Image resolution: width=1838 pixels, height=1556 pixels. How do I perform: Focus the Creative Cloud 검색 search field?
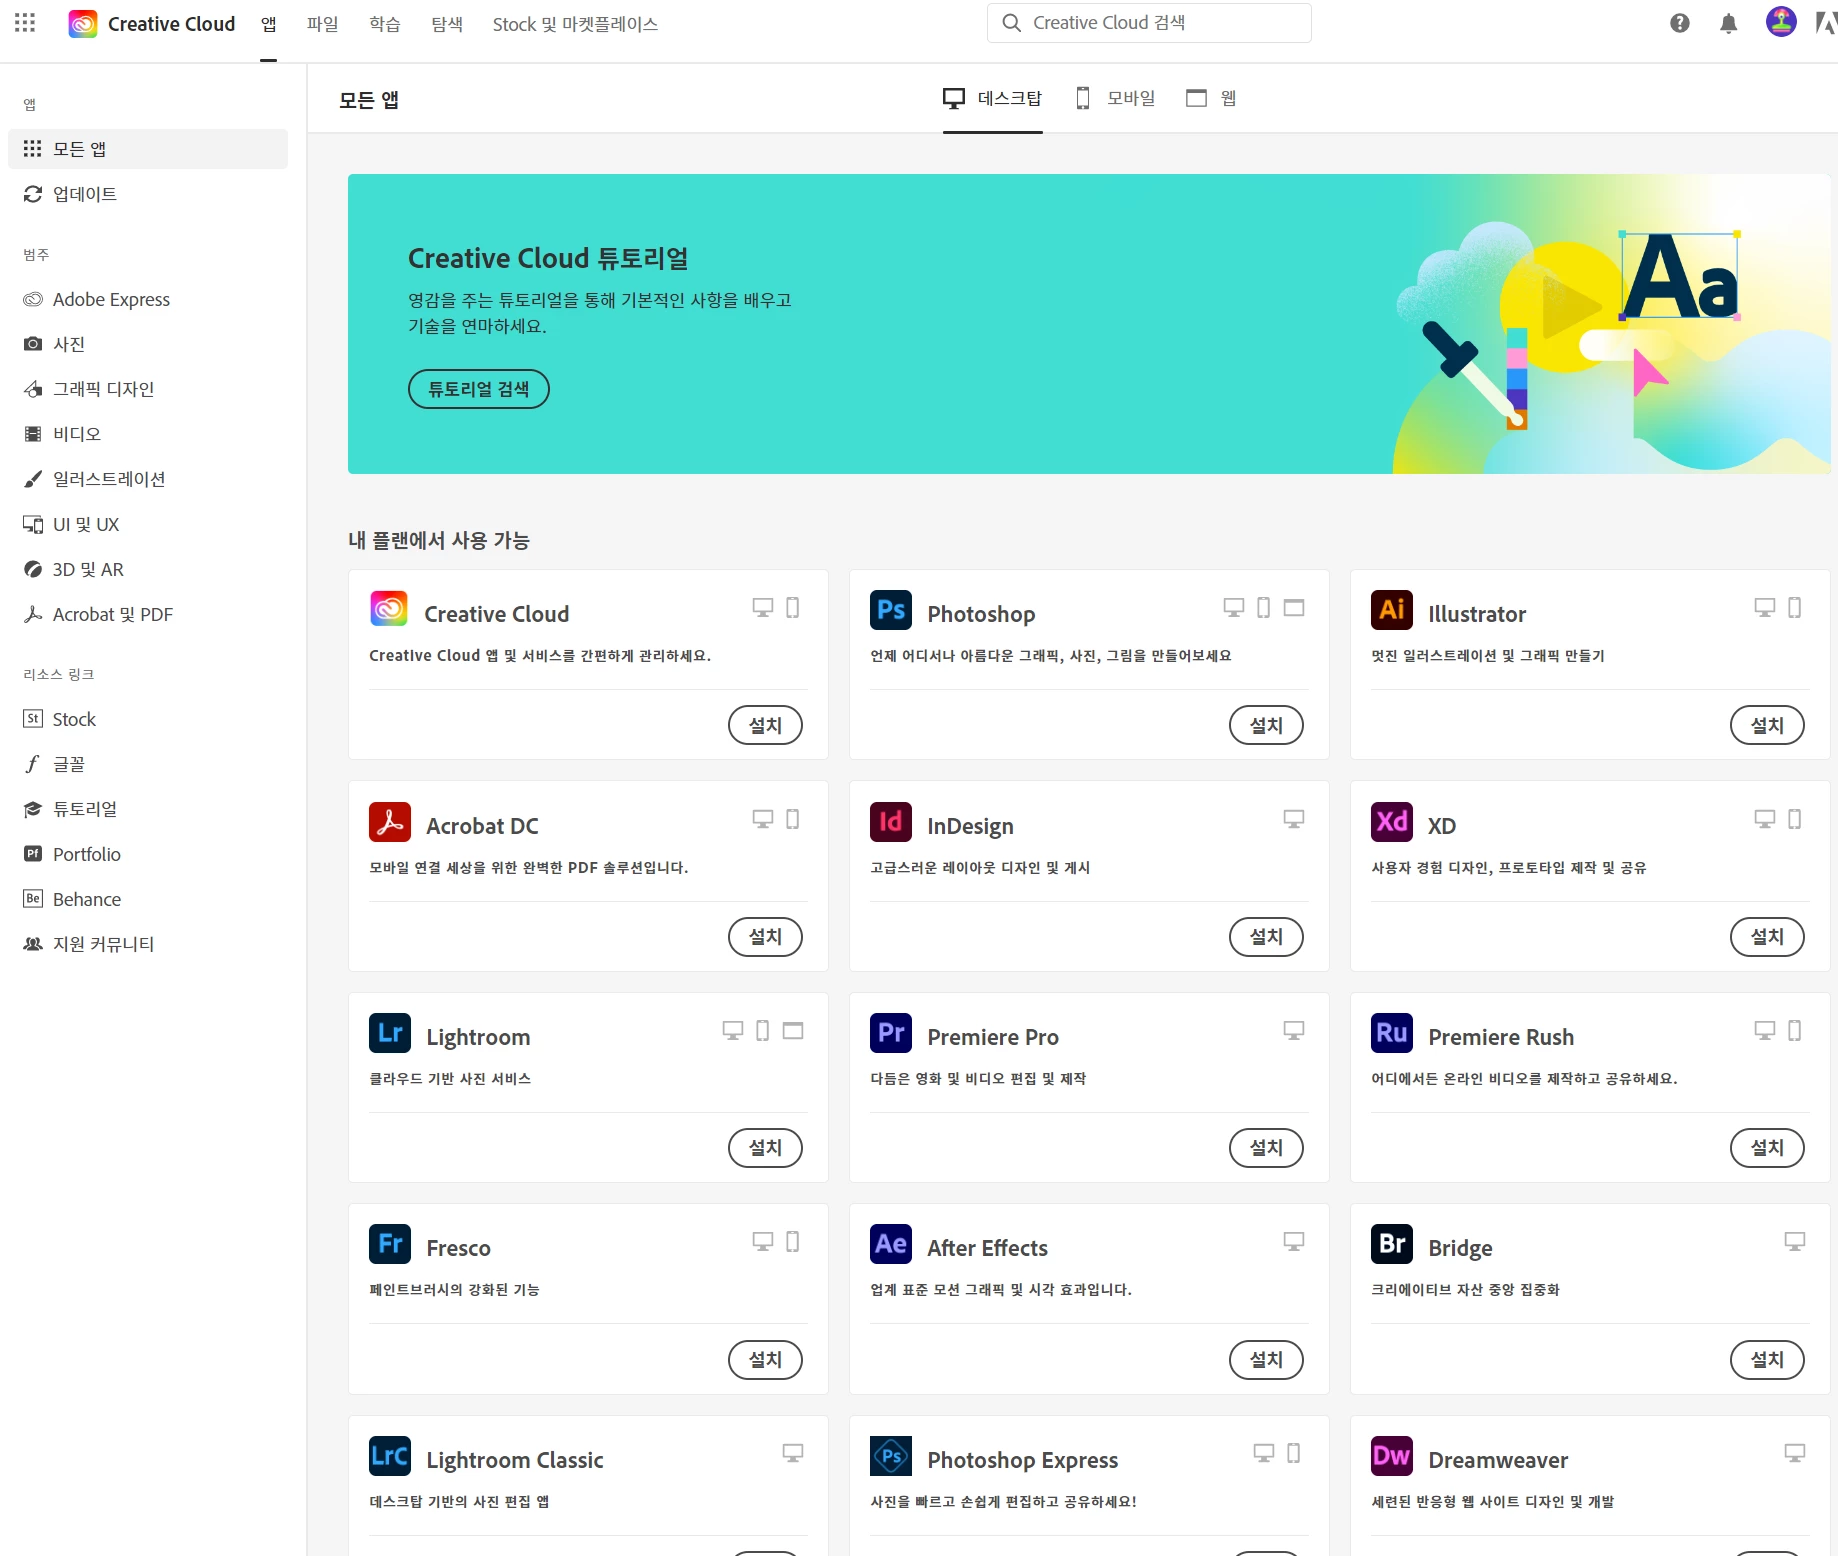coord(1149,23)
